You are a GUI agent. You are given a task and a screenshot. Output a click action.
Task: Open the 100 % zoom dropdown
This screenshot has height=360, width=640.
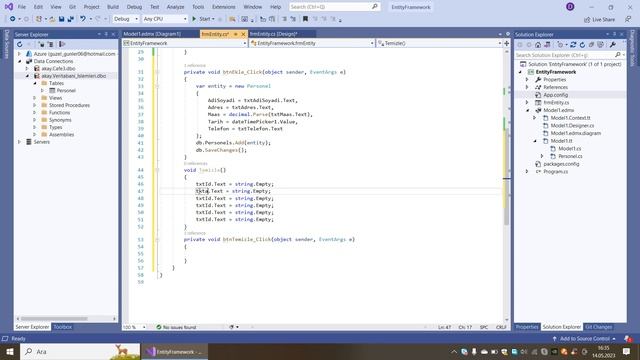[x=134, y=327]
